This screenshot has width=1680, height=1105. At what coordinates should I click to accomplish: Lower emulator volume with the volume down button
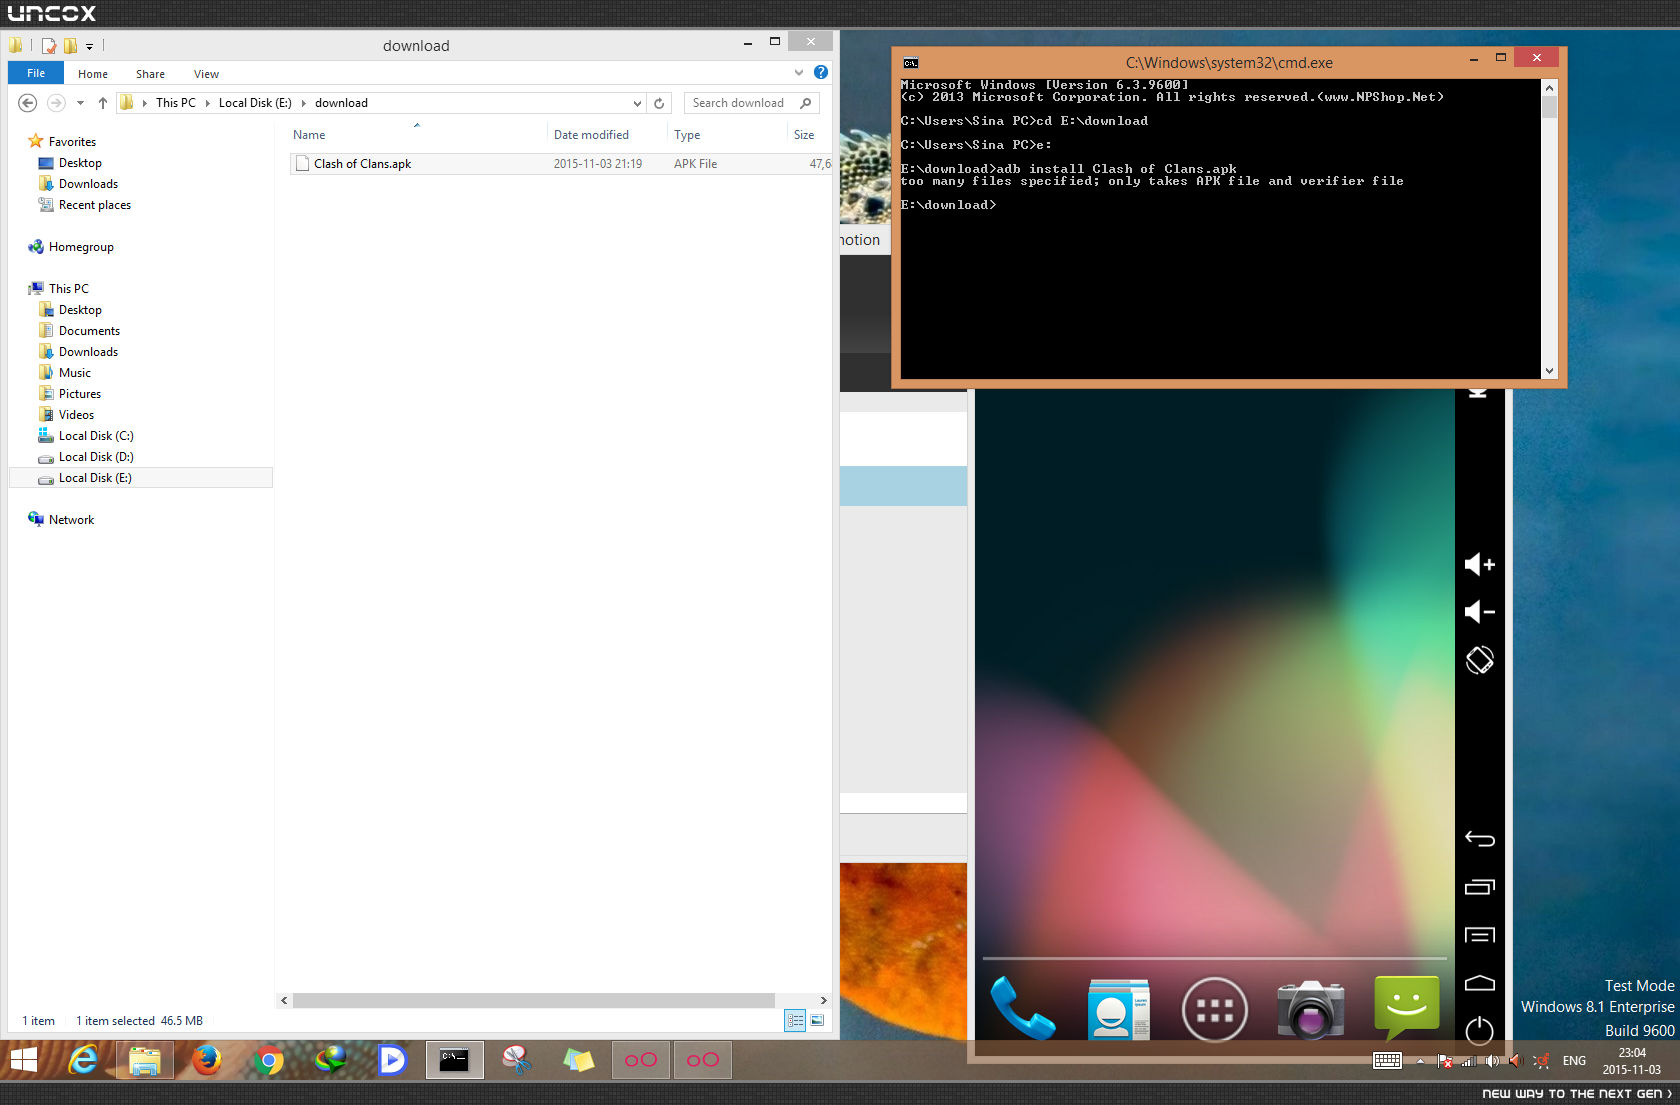[x=1480, y=611]
